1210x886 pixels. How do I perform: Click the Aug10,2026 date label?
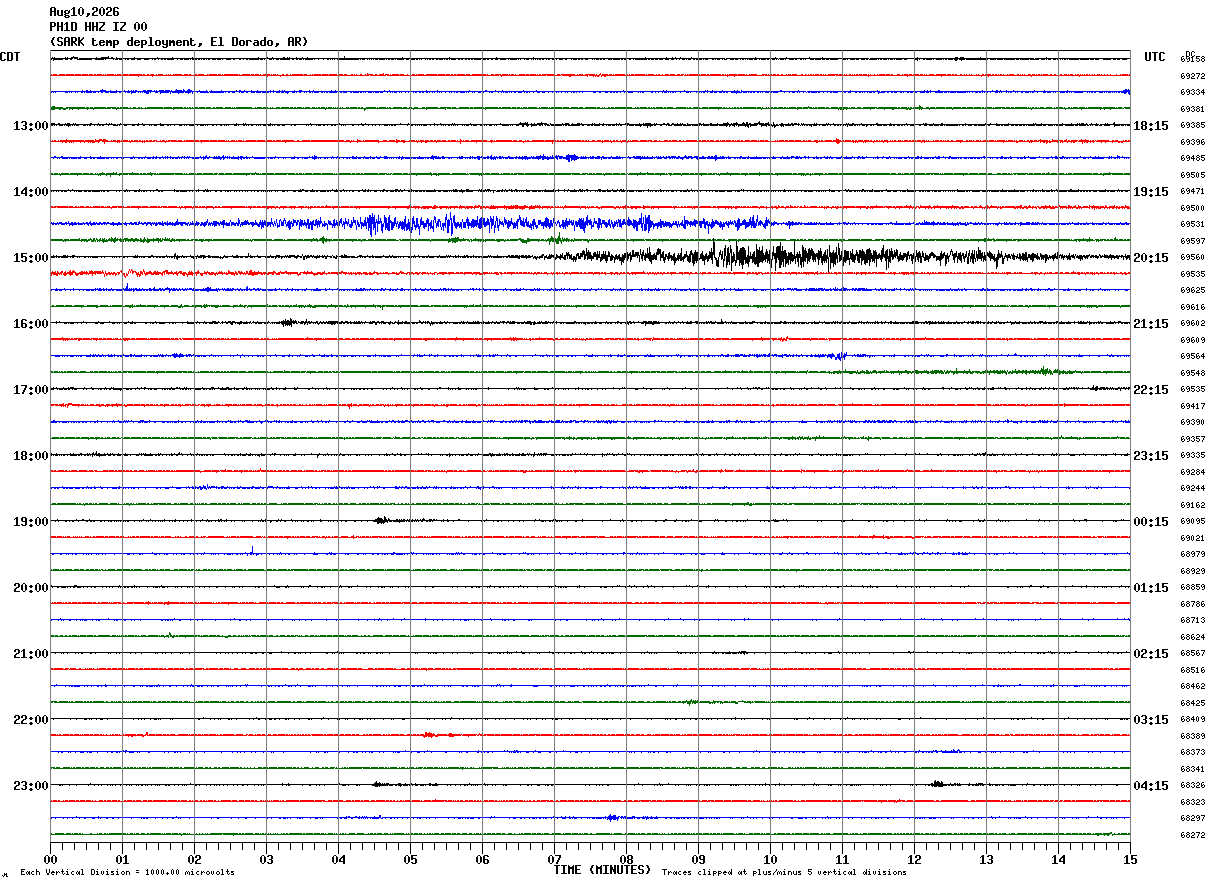pyautogui.click(x=84, y=12)
